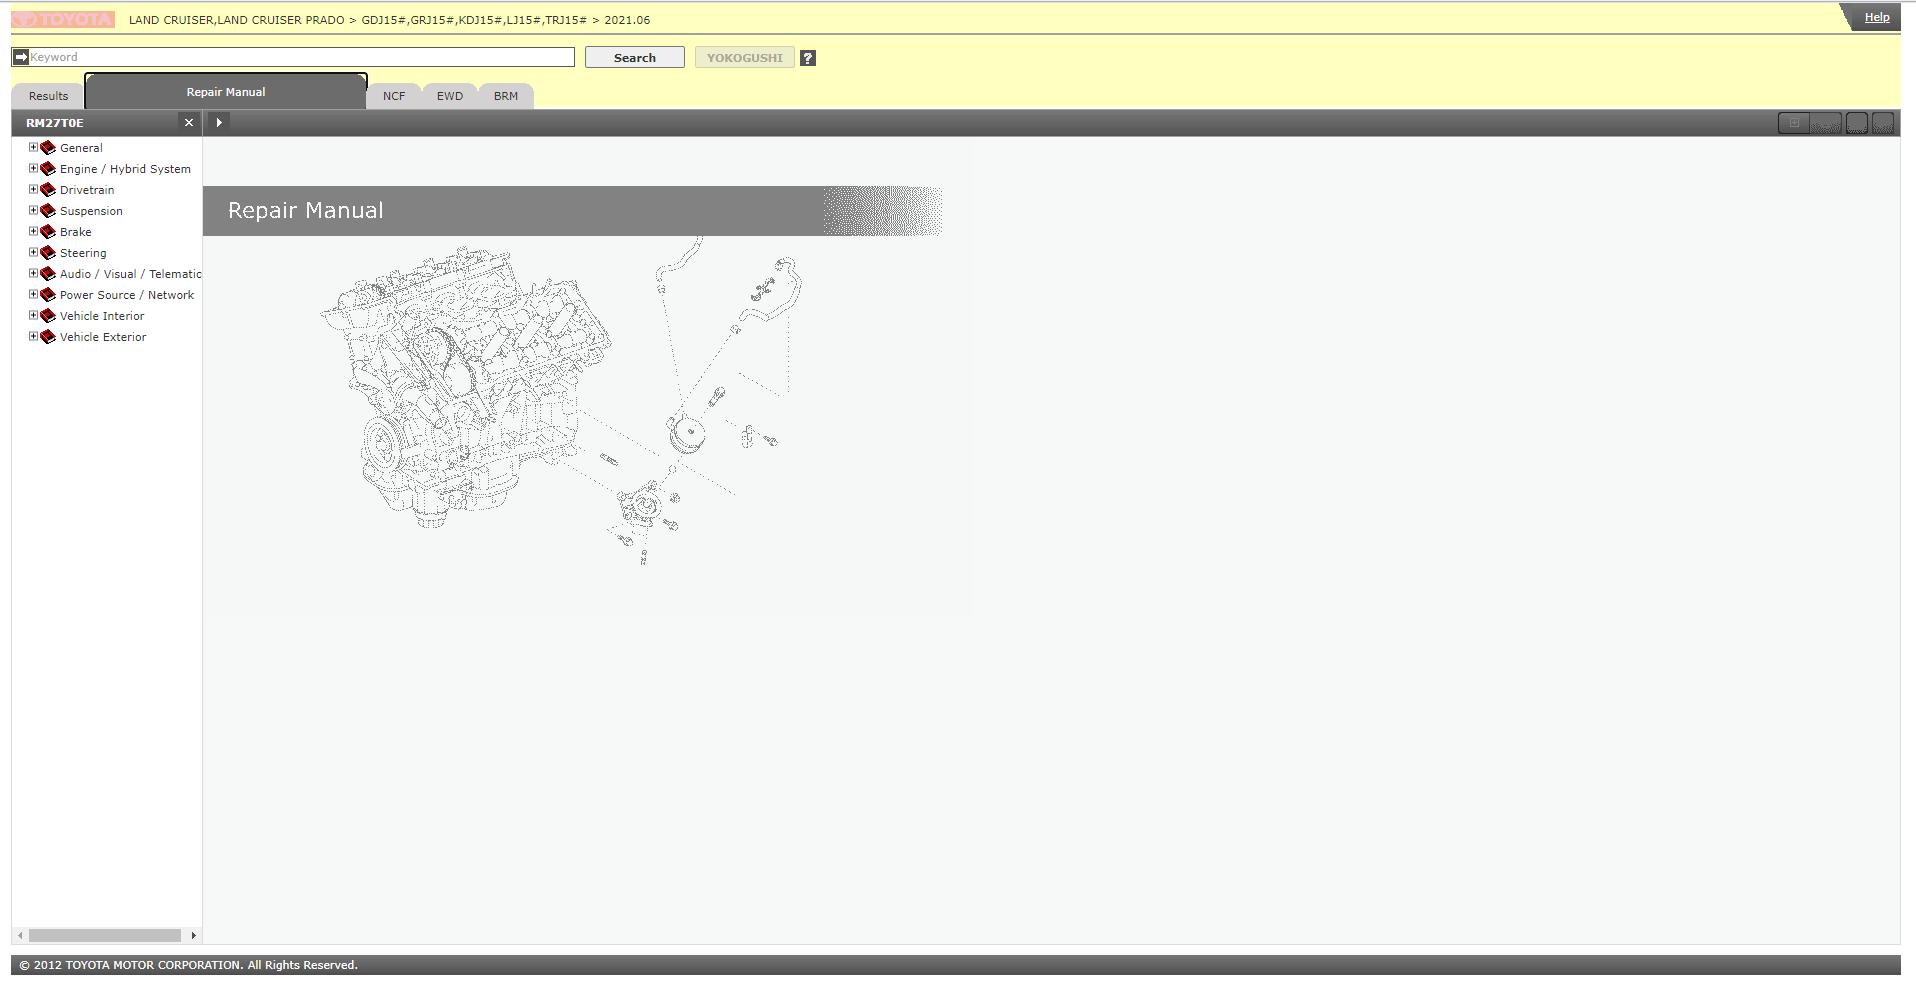
Task: Click the engine diagram illustration
Action: tap(560, 400)
